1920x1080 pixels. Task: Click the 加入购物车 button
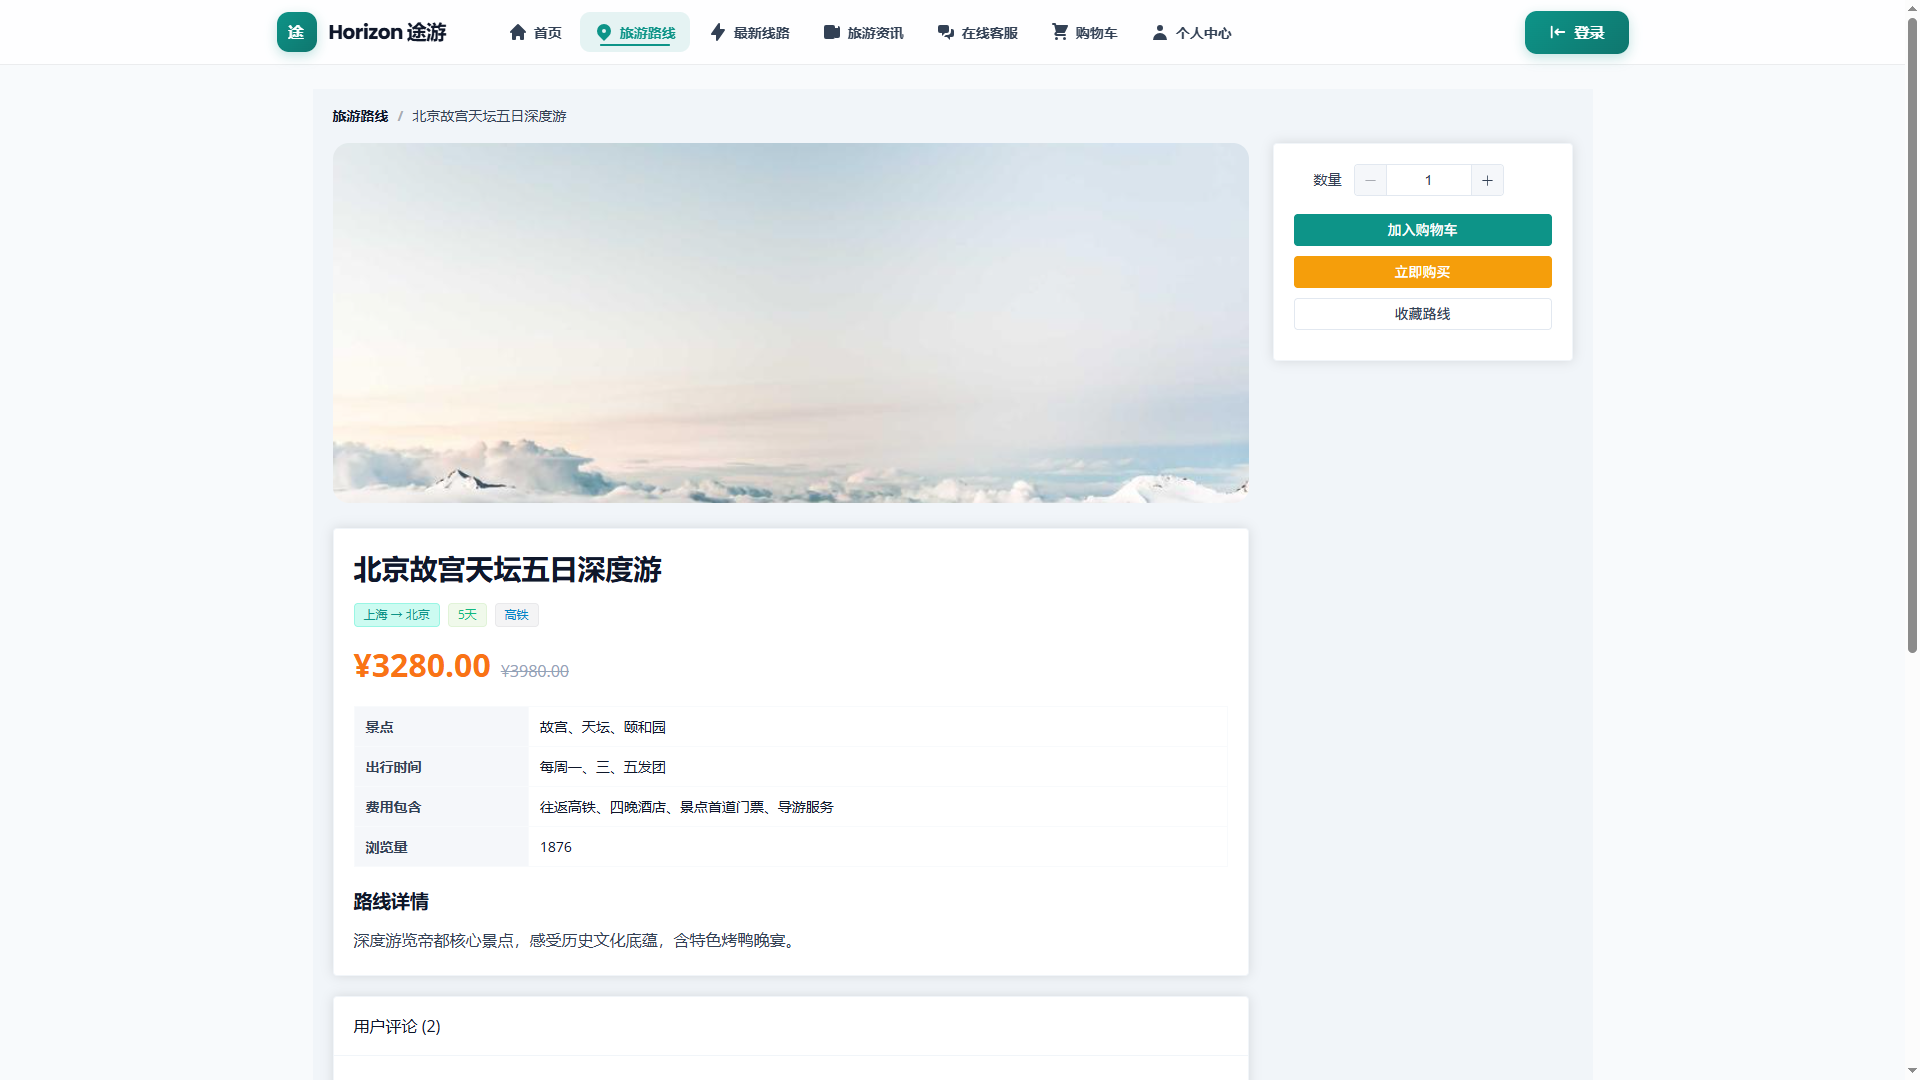coord(1422,230)
